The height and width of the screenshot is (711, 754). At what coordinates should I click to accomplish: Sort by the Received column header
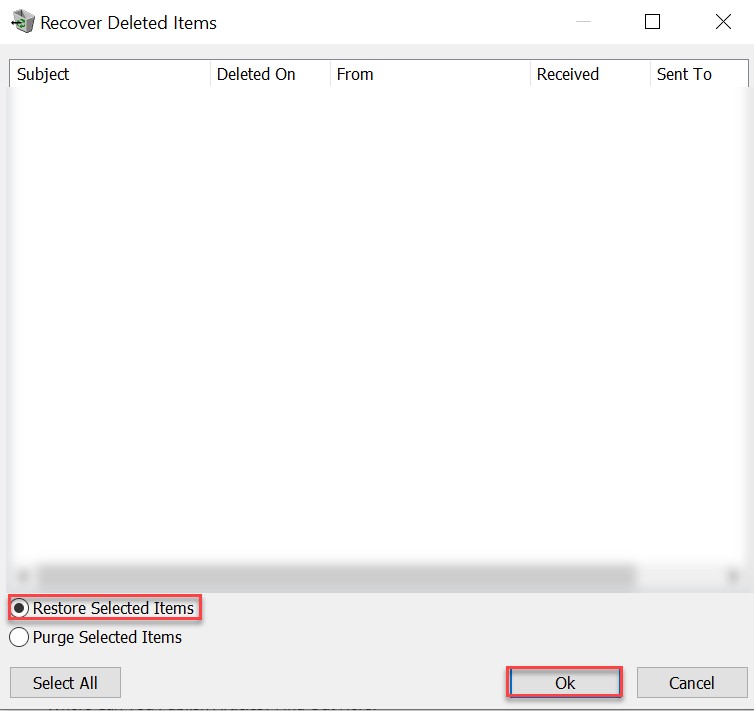click(591, 74)
